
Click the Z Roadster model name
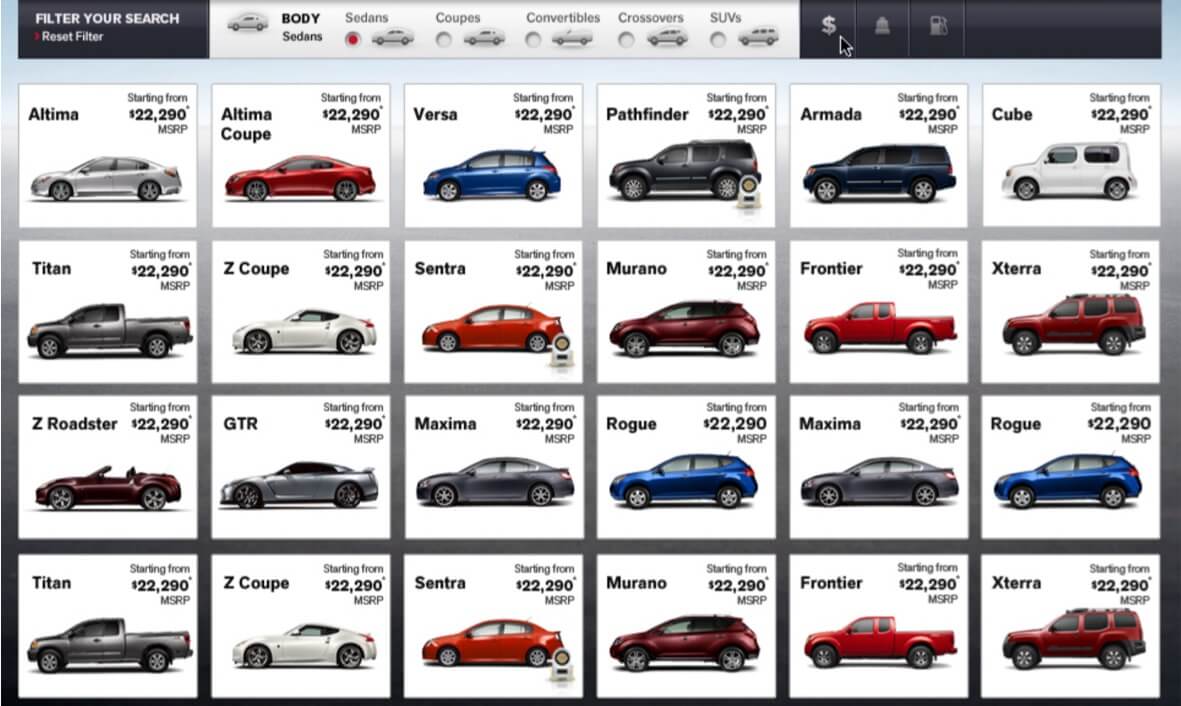click(75, 424)
